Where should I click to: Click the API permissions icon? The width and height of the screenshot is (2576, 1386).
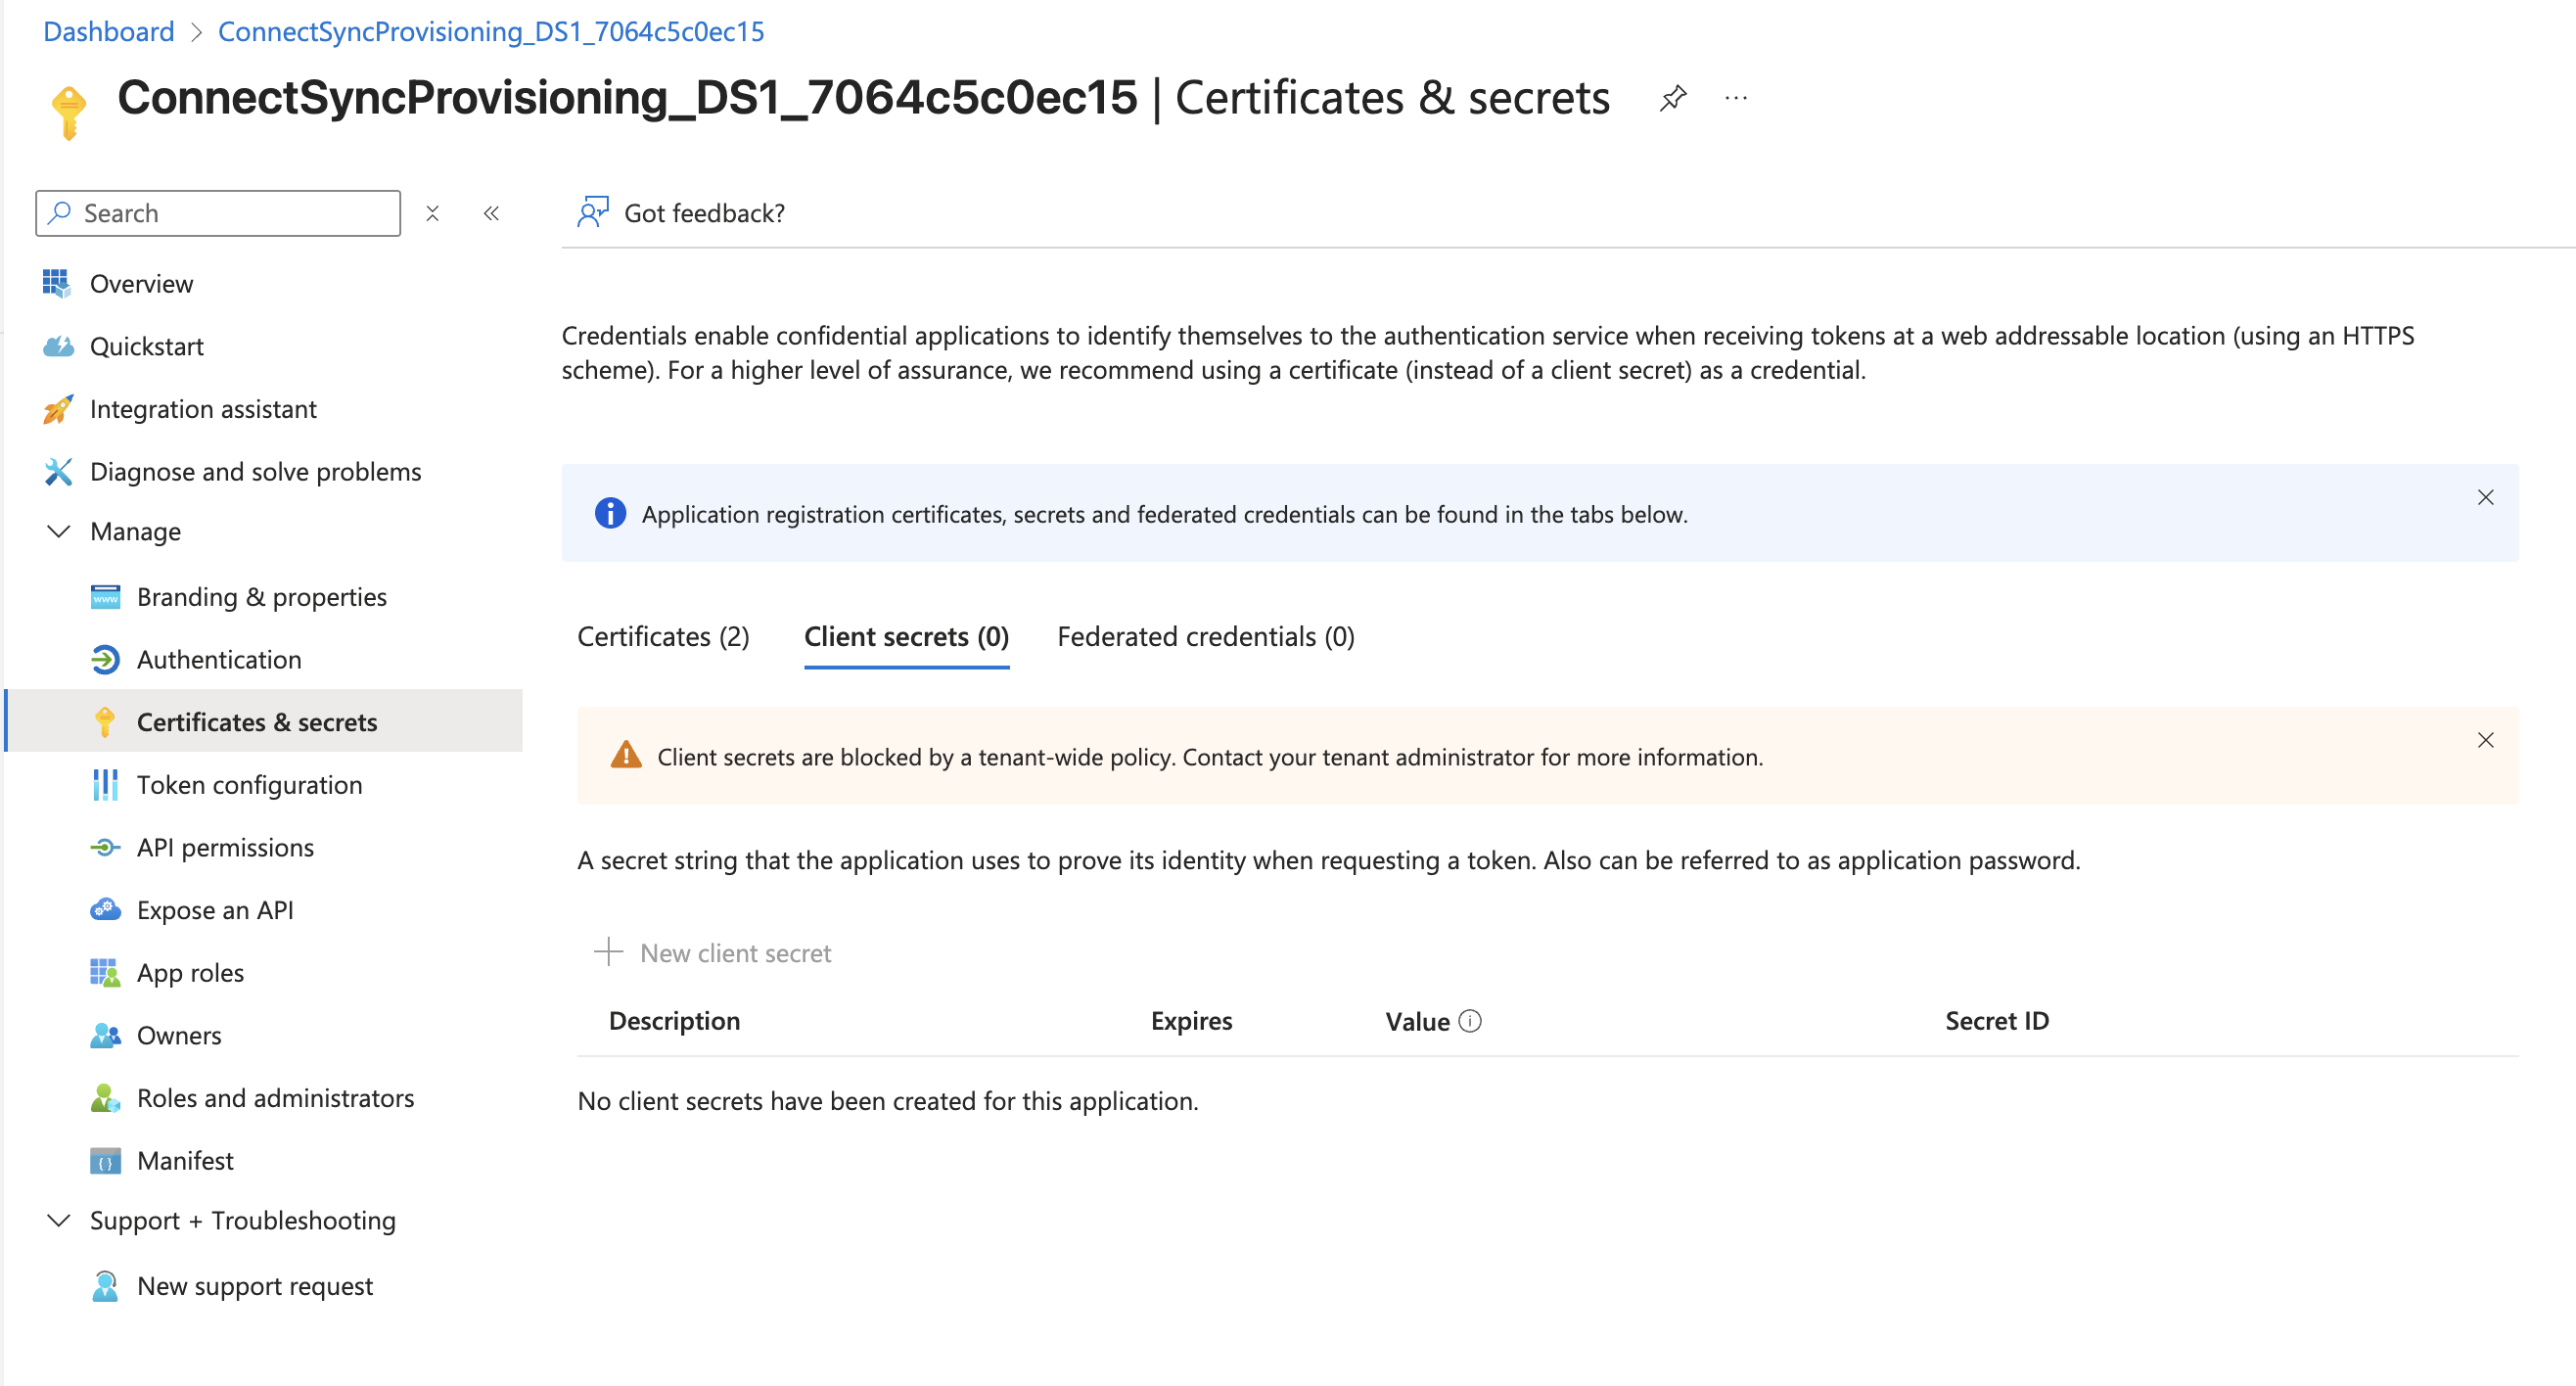tap(105, 847)
